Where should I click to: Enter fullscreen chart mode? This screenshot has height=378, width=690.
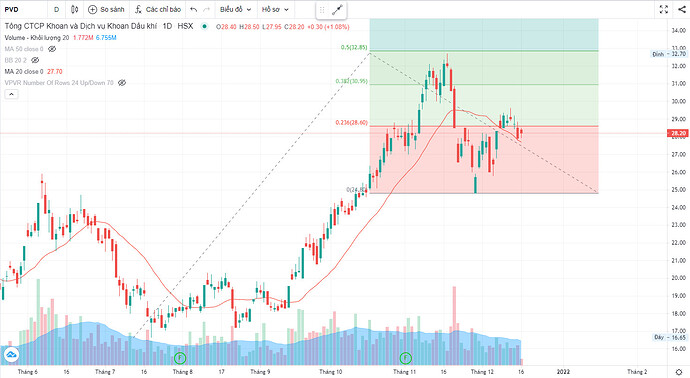point(664,9)
